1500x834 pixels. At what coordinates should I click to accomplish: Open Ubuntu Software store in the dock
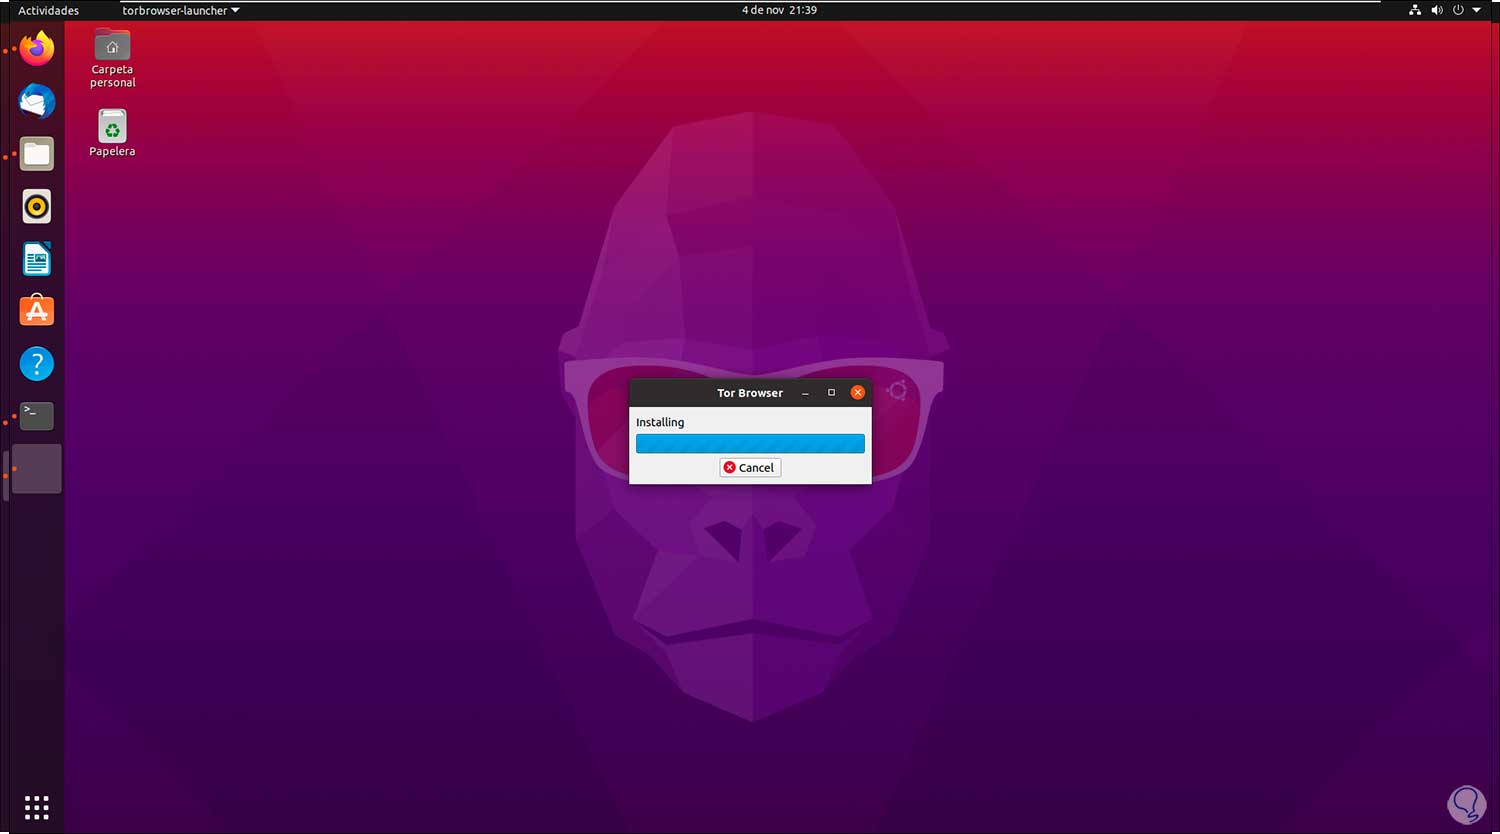pyautogui.click(x=37, y=311)
